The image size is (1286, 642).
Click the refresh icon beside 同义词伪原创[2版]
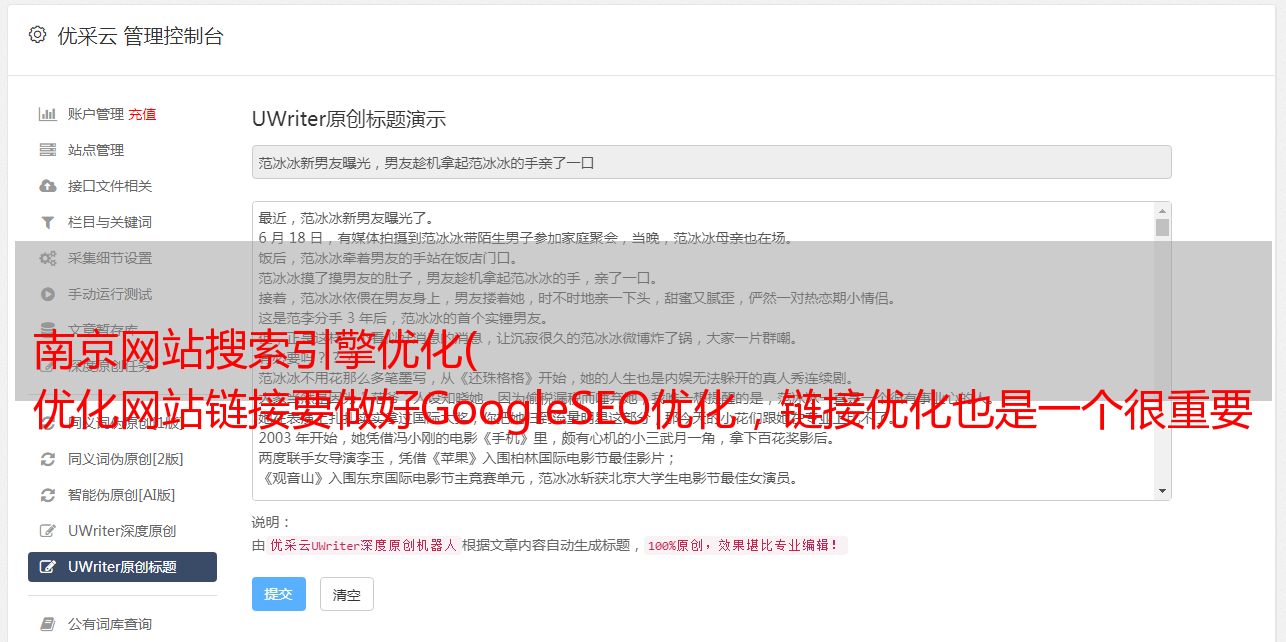coord(47,459)
